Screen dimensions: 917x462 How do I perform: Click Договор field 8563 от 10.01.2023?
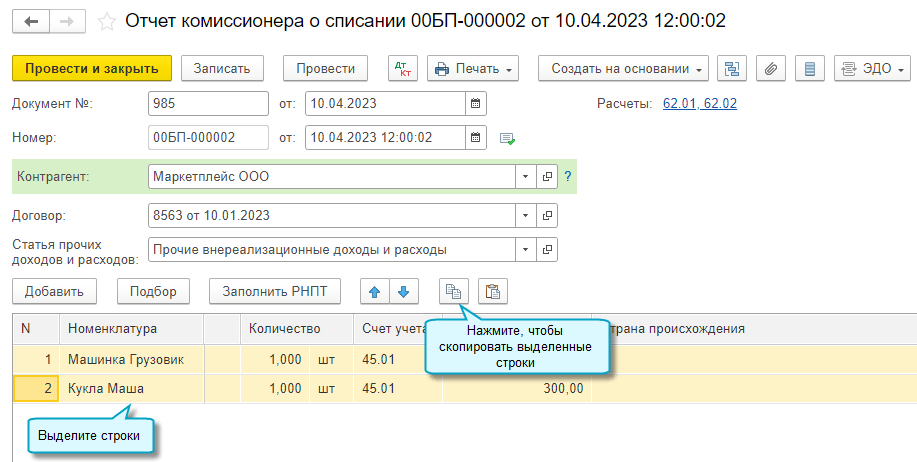tap(332, 216)
